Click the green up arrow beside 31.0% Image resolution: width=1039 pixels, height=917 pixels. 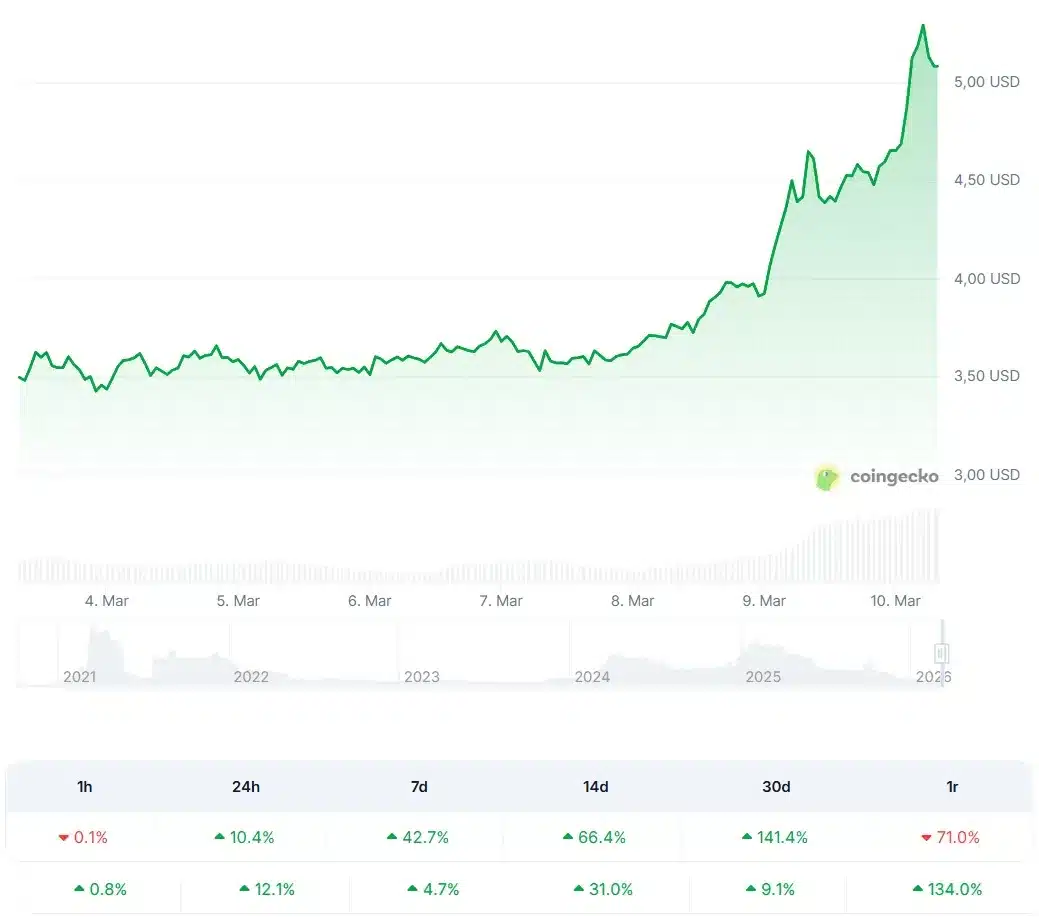pos(580,888)
